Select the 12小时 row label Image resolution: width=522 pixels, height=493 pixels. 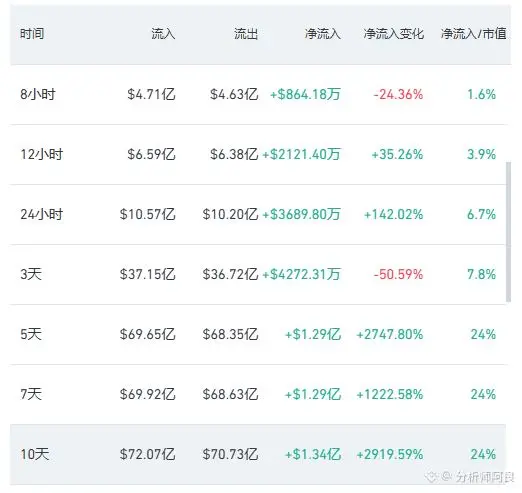point(41,154)
